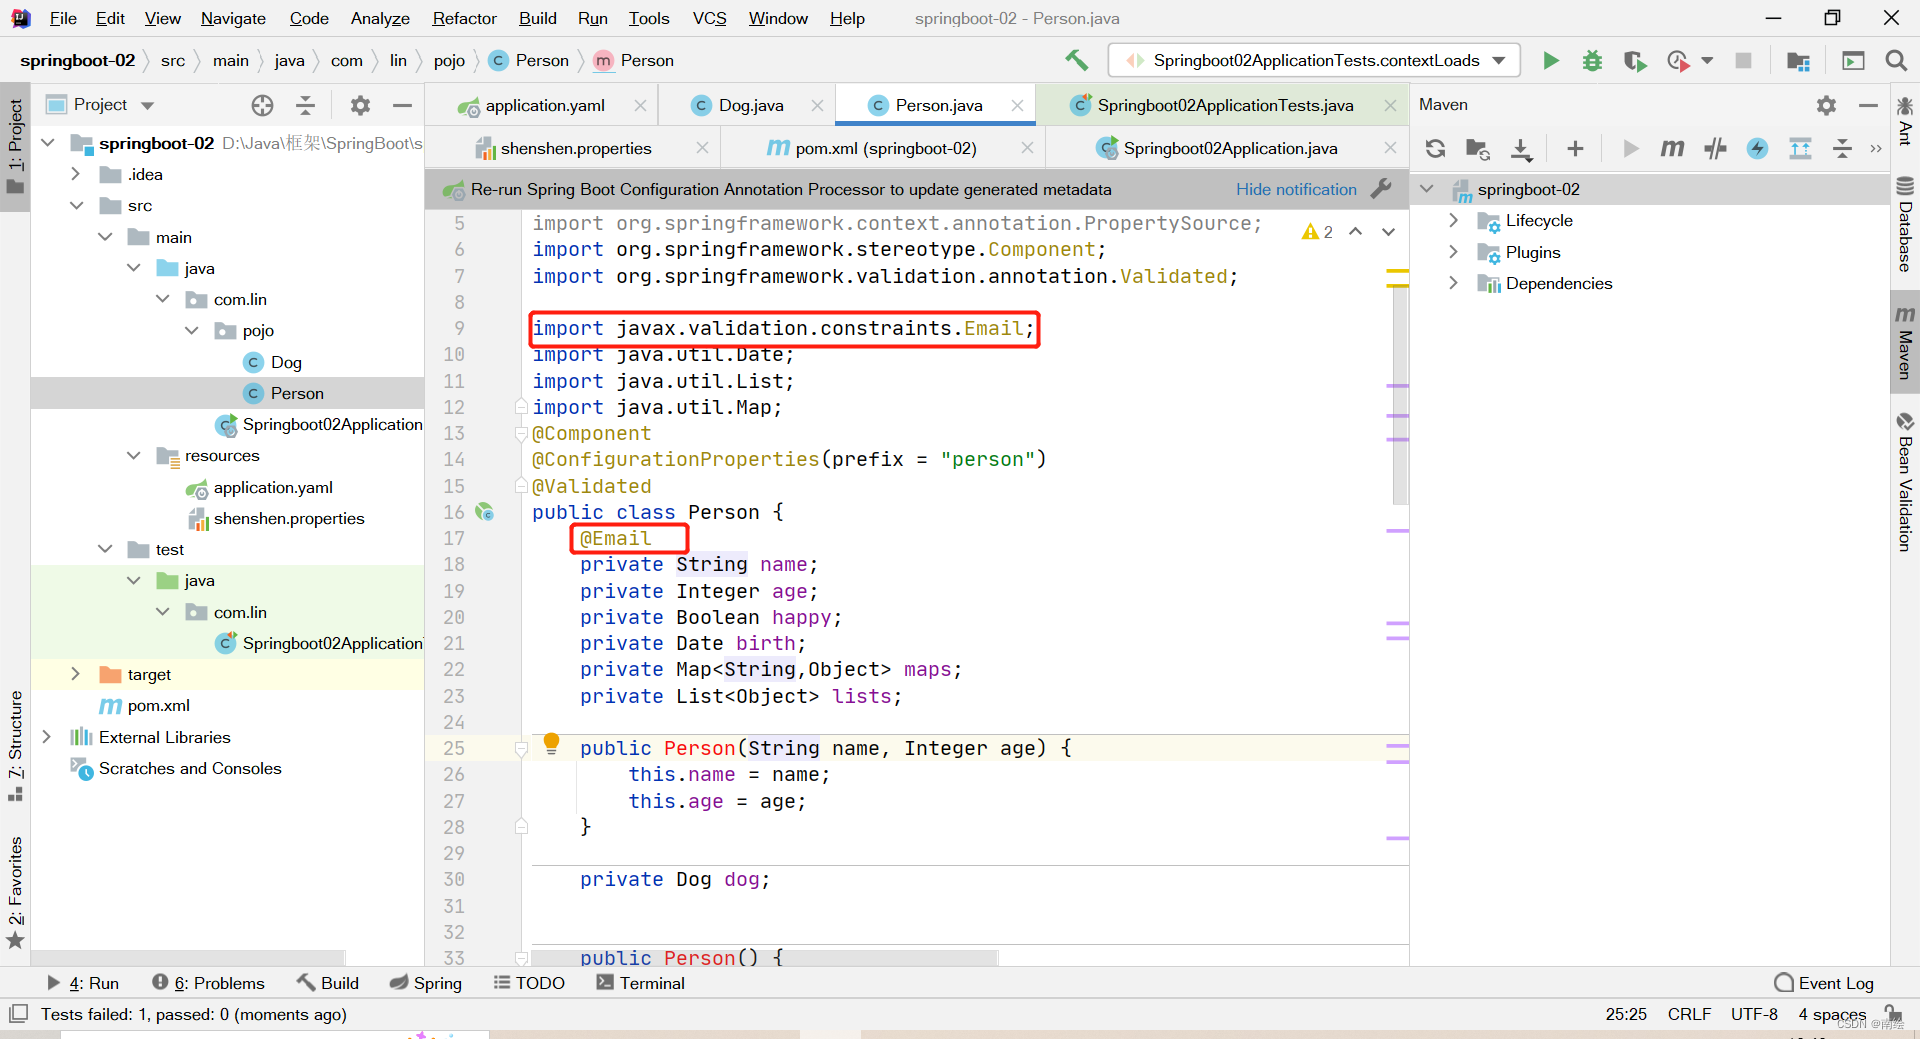Open the 6: Problems tool window
This screenshot has height=1039, width=1920.
[x=208, y=983]
